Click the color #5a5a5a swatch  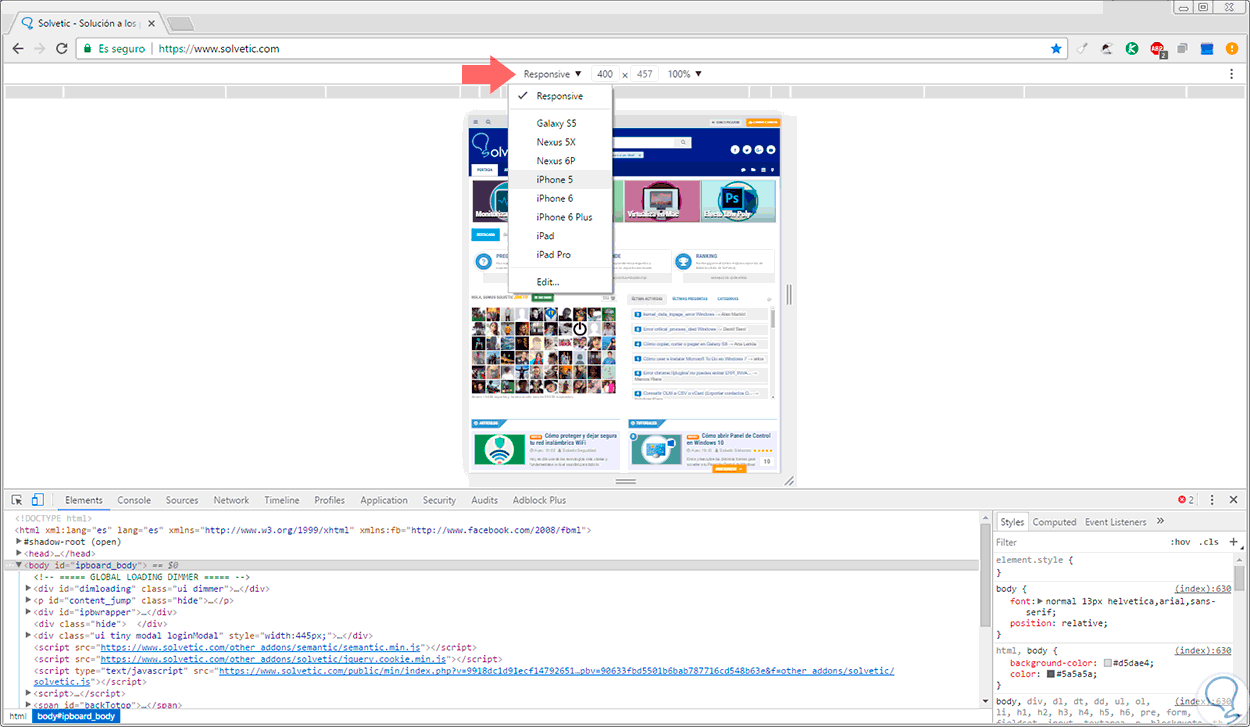[1051, 674]
